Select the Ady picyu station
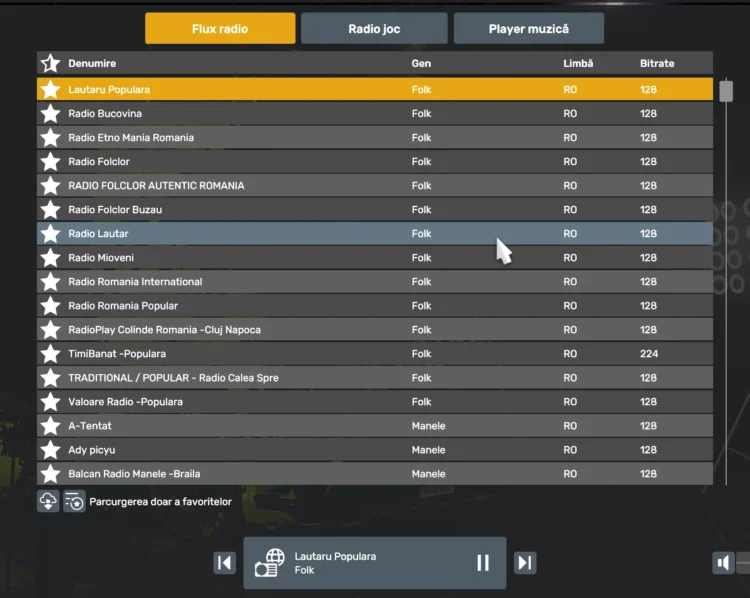Image resolution: width=750 pixels, height=598 pixels. coord(375,450)
